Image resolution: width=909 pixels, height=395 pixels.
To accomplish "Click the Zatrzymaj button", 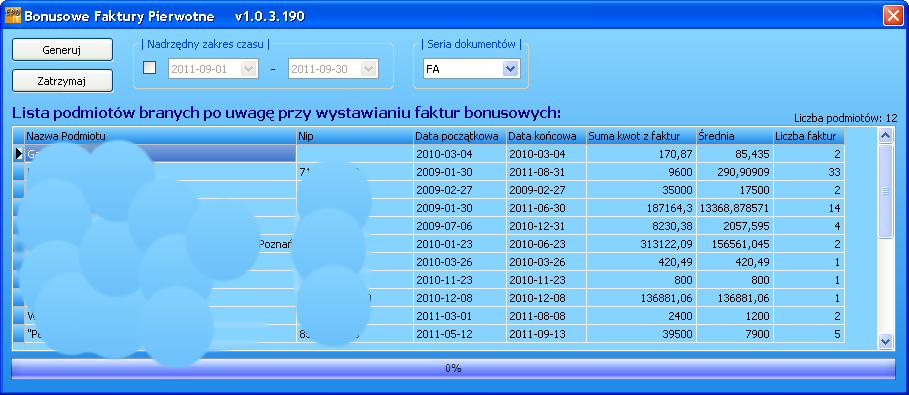I will point(62,81).
